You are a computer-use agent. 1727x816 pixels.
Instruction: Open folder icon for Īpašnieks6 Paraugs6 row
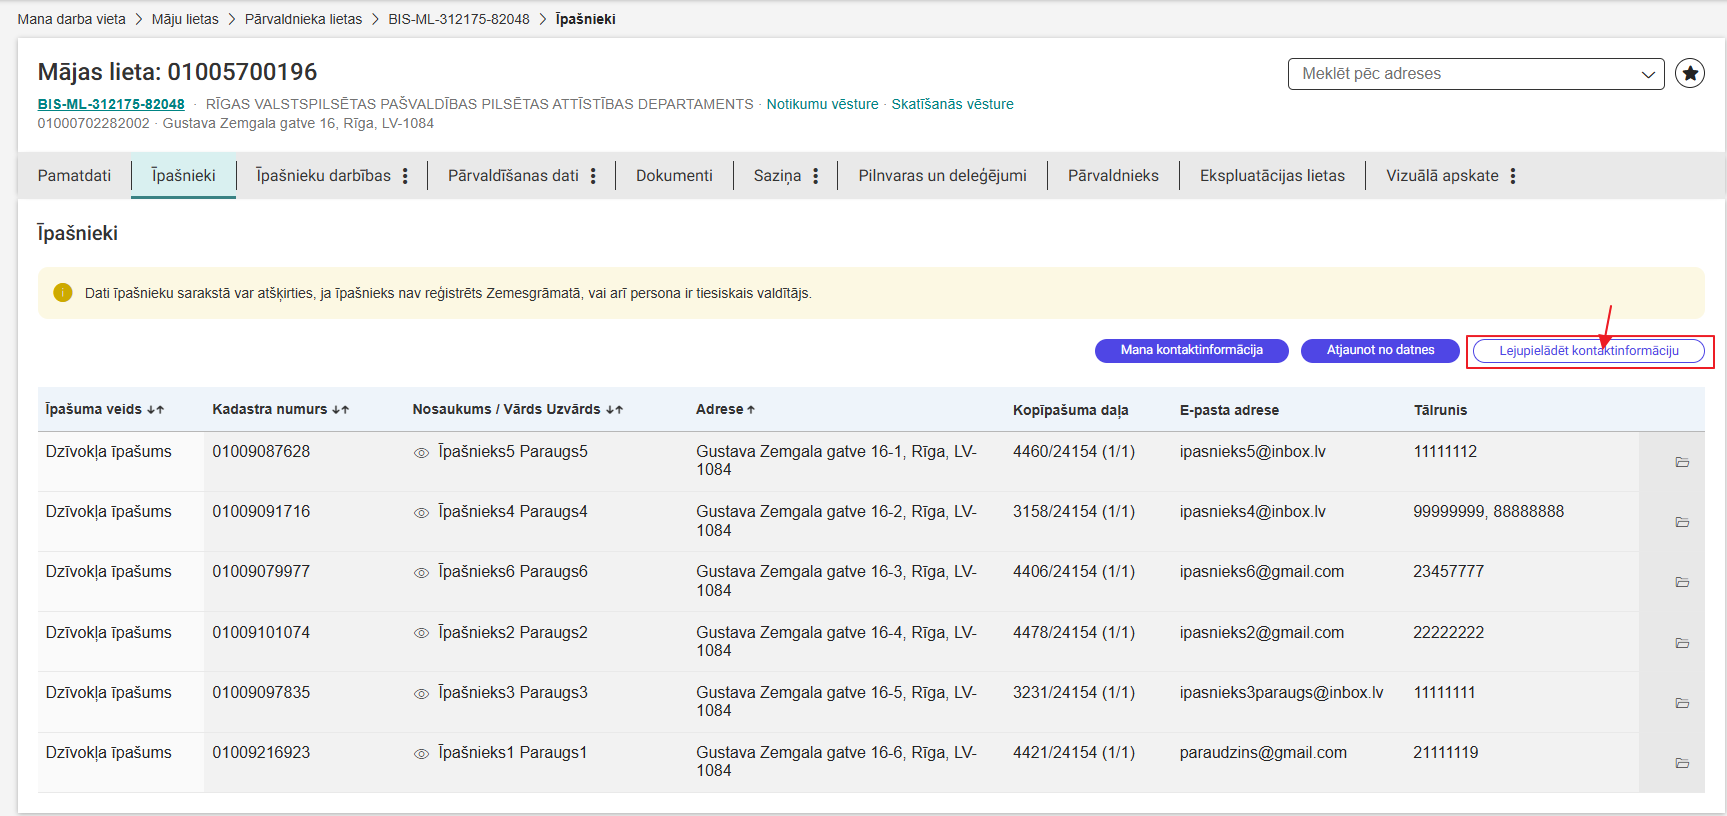pyautogui.click(x=1682, y=582)
